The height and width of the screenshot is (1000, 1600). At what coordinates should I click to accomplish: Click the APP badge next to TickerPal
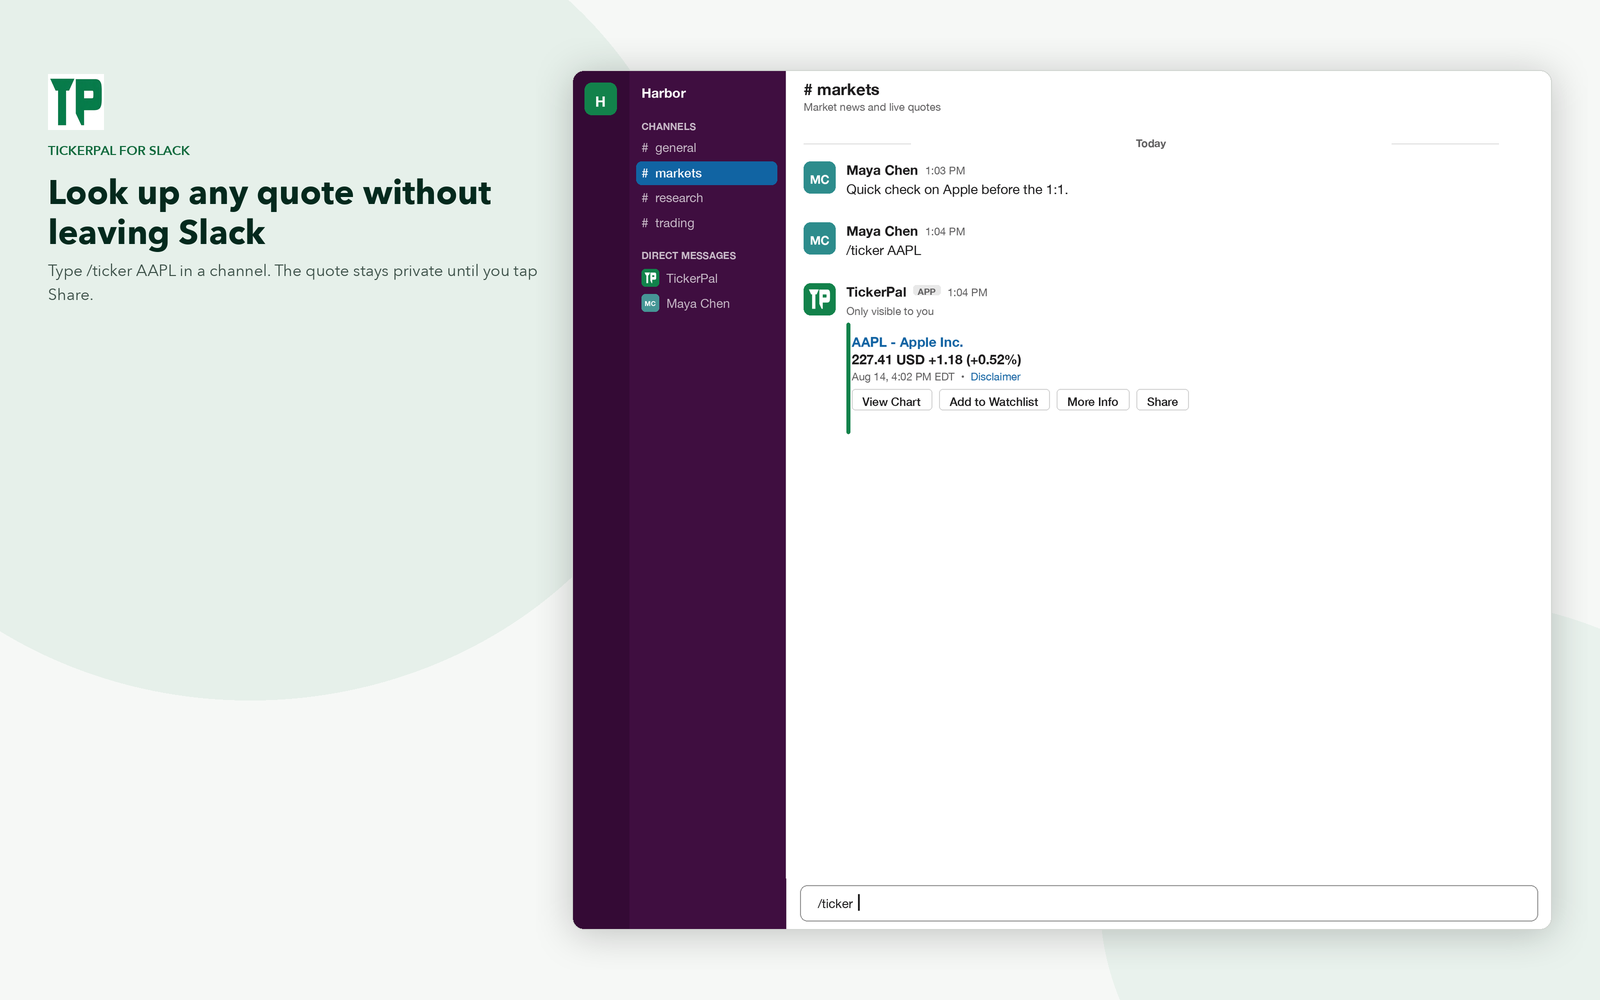(927, 292)
